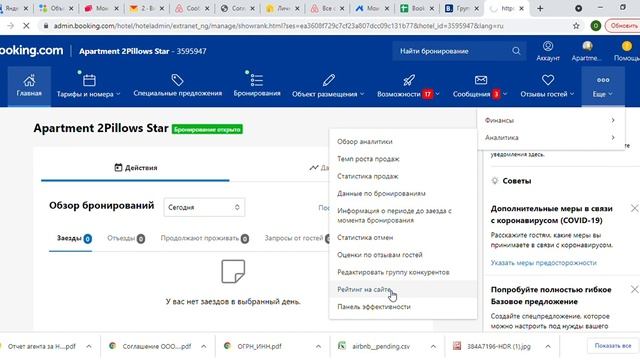Open ОГРН_ИНН.pdf download
The image size is (640, 360).
click(x=255, y=346)
